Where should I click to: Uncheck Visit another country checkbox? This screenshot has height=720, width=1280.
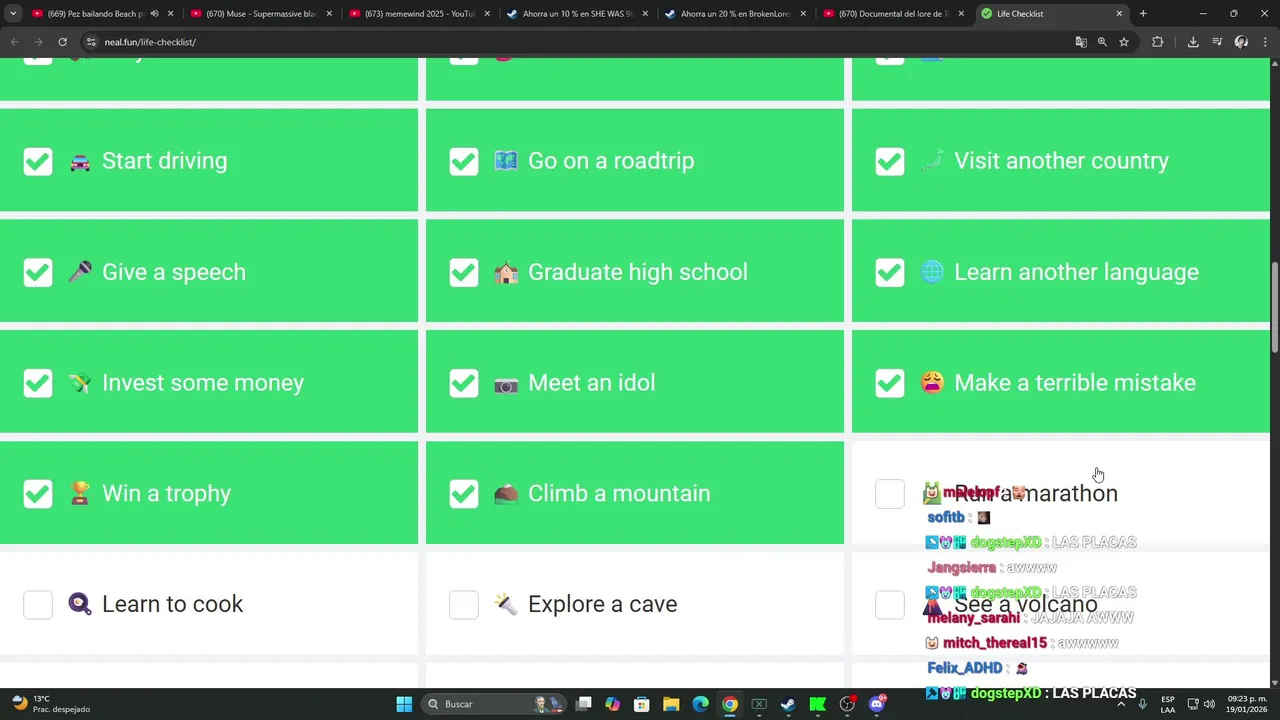click(x=890, y=161)
